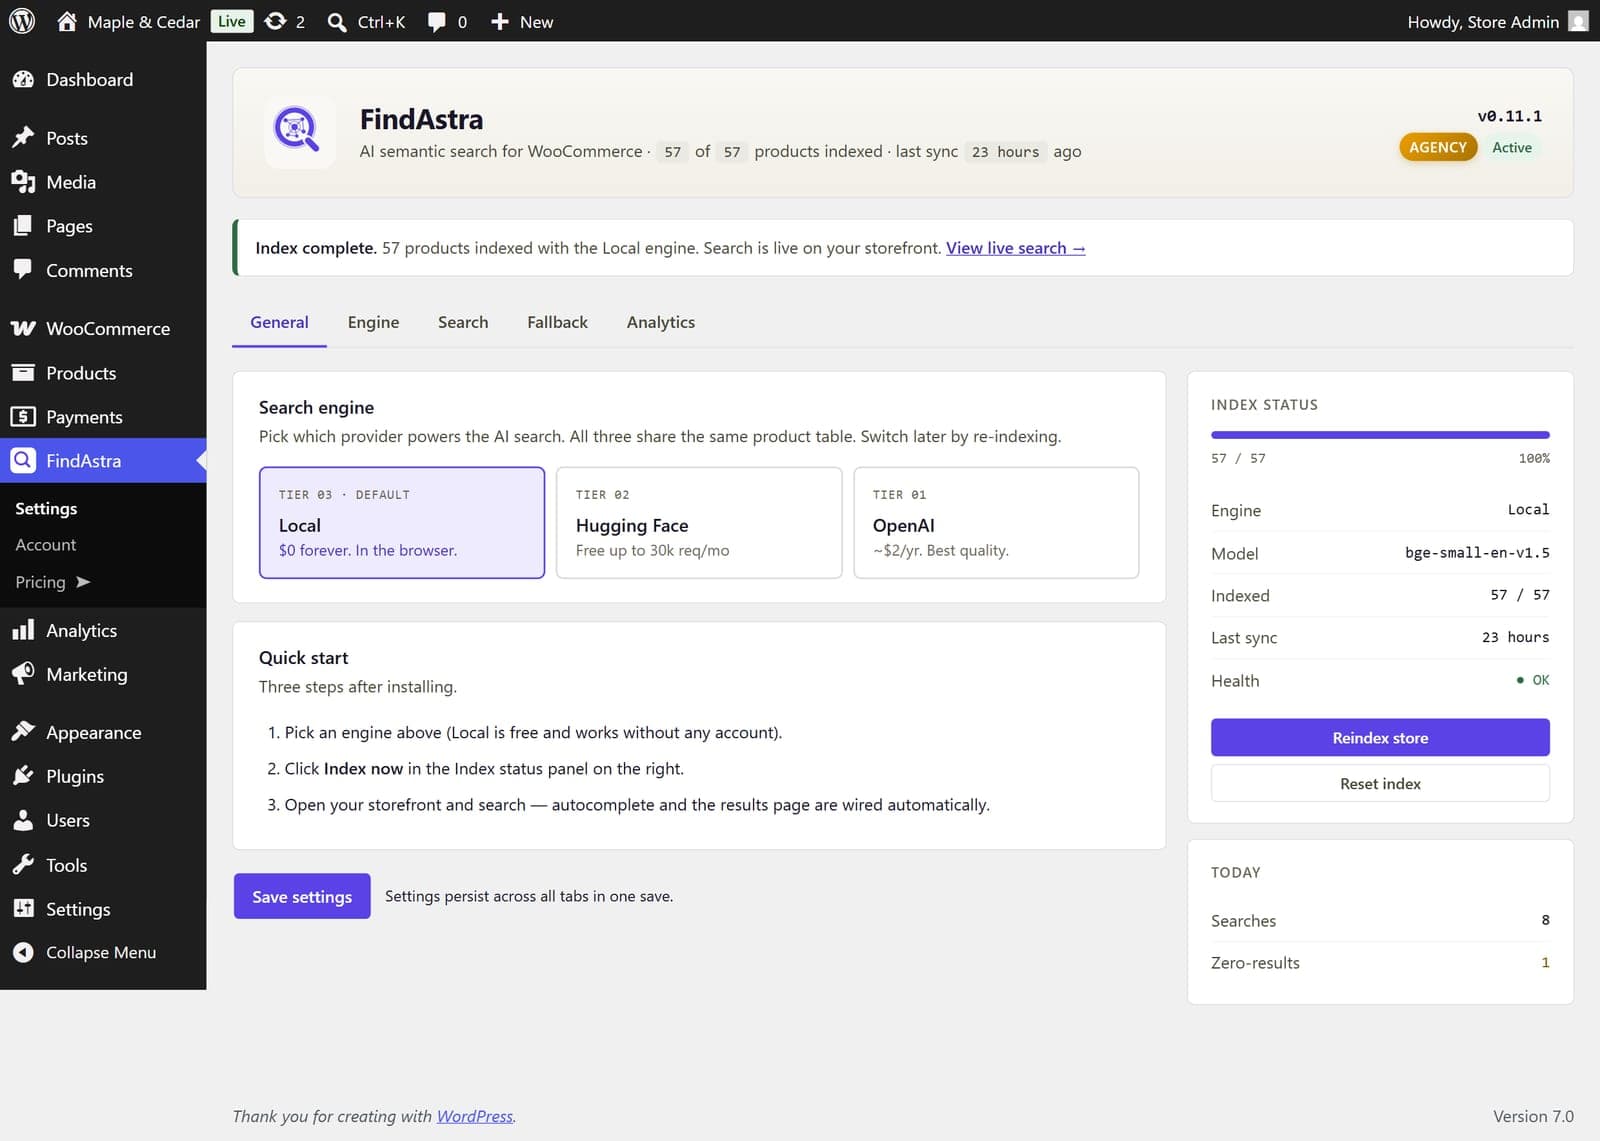Click the Analytics bar chart icon
1600x1141 pixels.
(23, 630)
